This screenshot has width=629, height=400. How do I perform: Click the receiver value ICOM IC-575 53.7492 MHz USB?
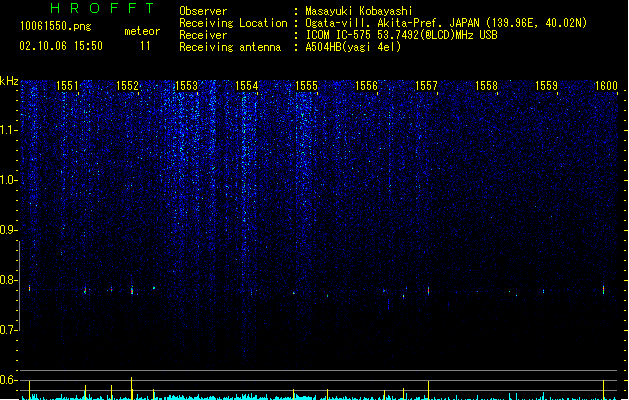[x=401, y=35]
